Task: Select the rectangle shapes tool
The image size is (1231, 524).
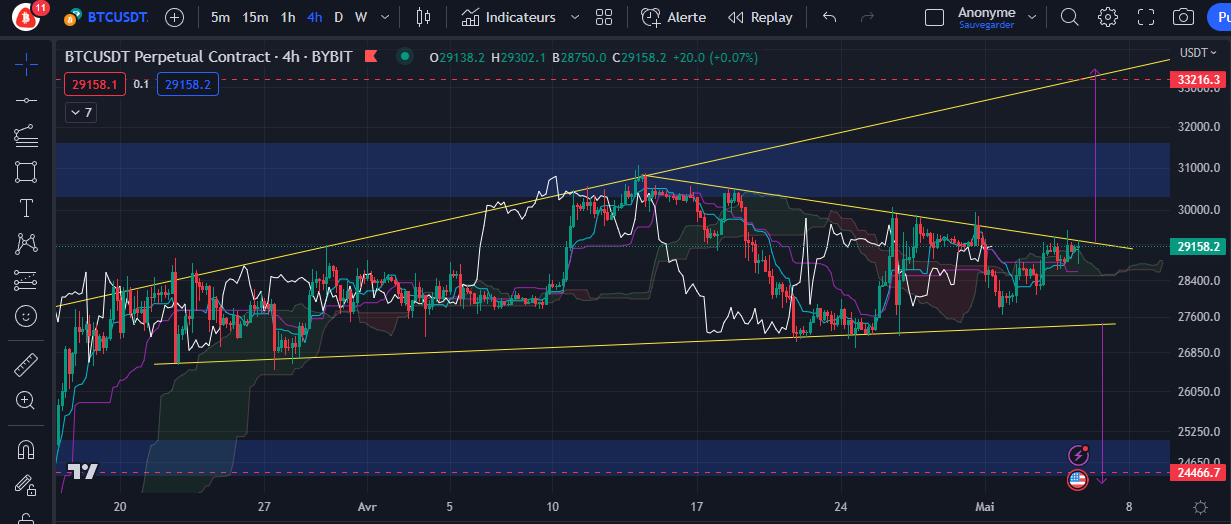Action: click(27, 171)
